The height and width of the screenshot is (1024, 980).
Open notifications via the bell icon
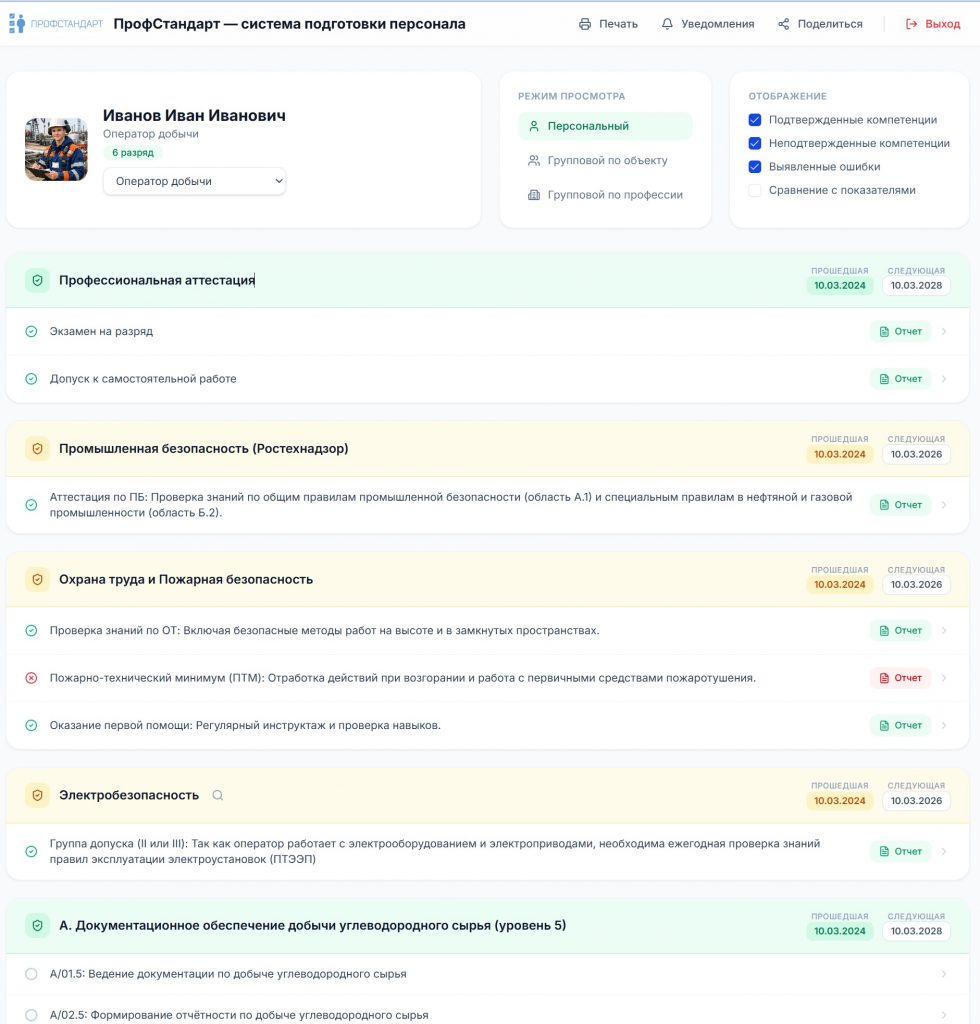[667, 24]
